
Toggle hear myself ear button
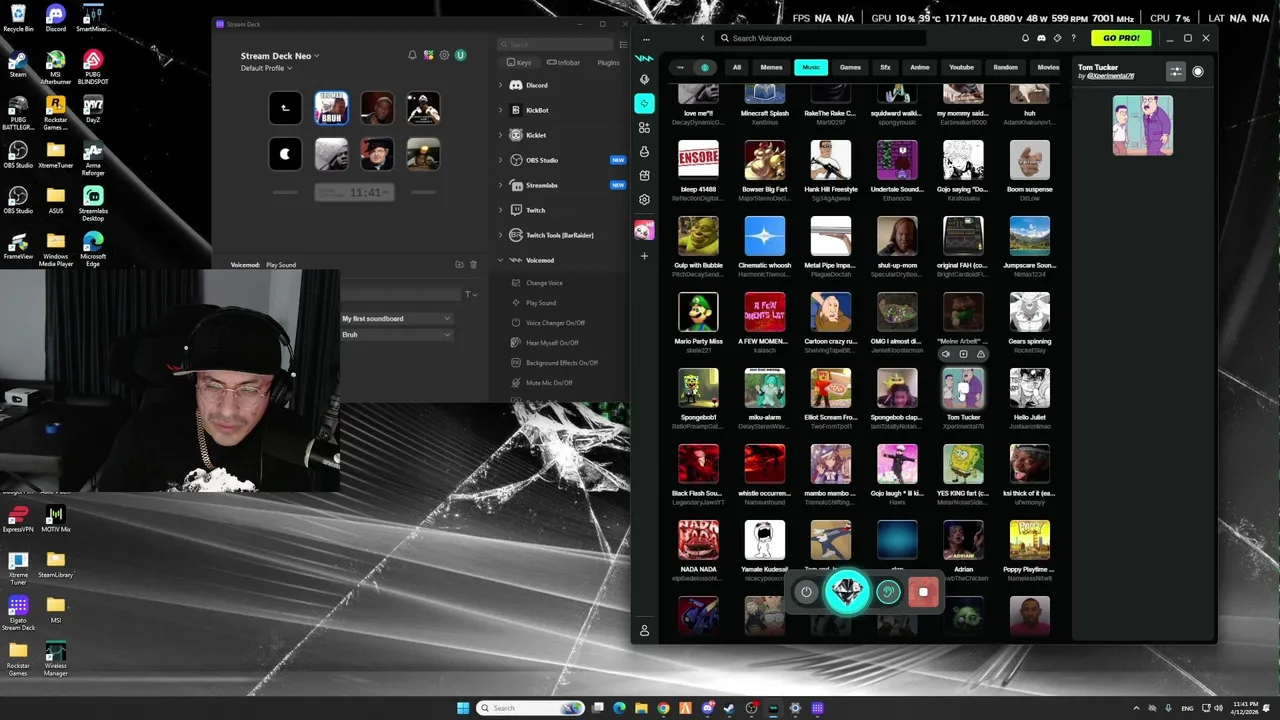point(888,592)
